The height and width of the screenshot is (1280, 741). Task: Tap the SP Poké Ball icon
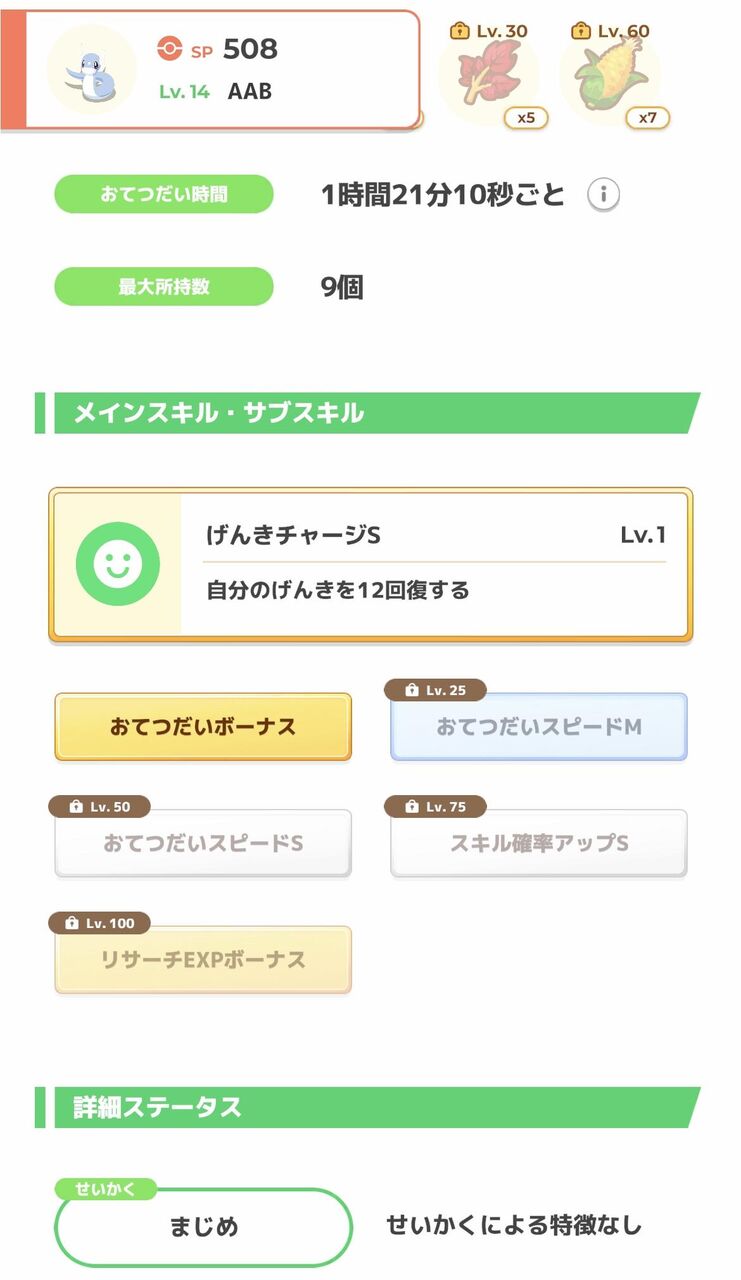point(170,48)
